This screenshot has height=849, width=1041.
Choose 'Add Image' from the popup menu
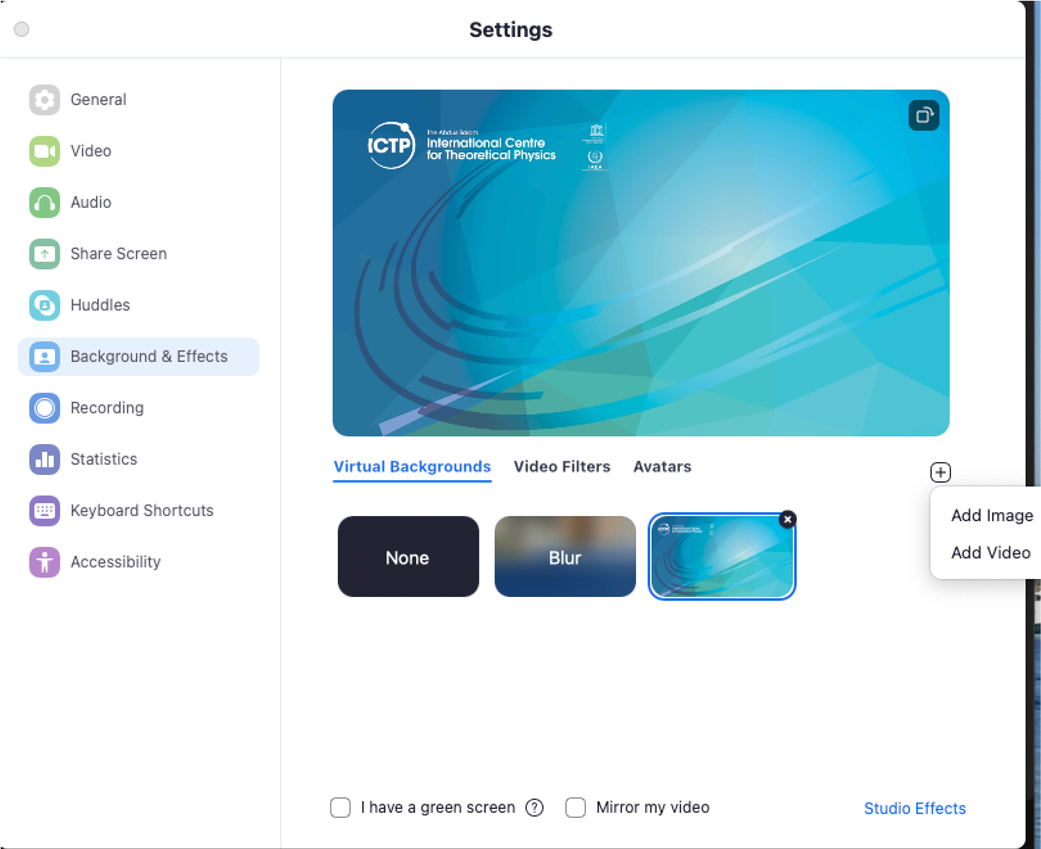pyautogui.click(x=991, y=516)
